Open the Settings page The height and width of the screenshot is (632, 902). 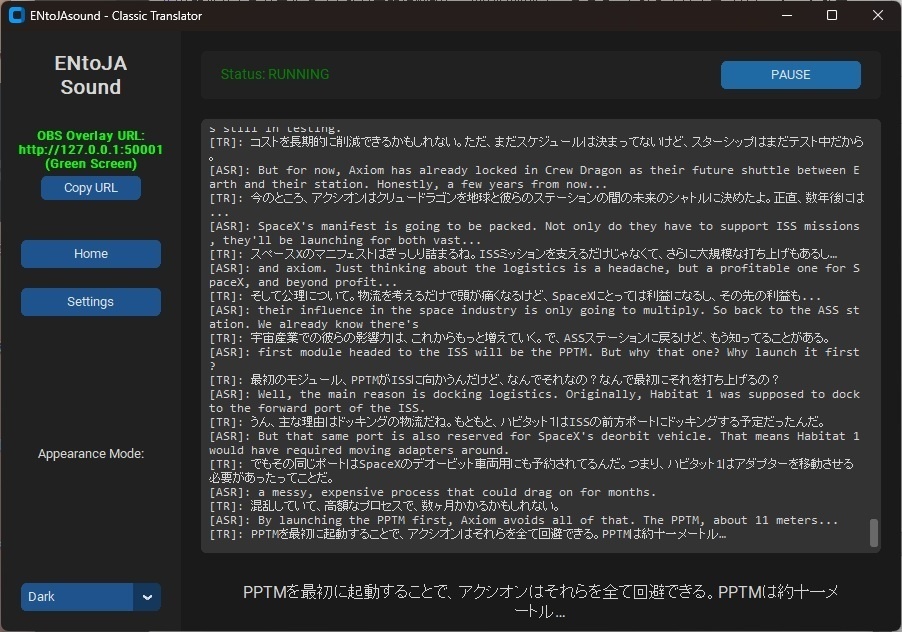click(x=91, y=302)
